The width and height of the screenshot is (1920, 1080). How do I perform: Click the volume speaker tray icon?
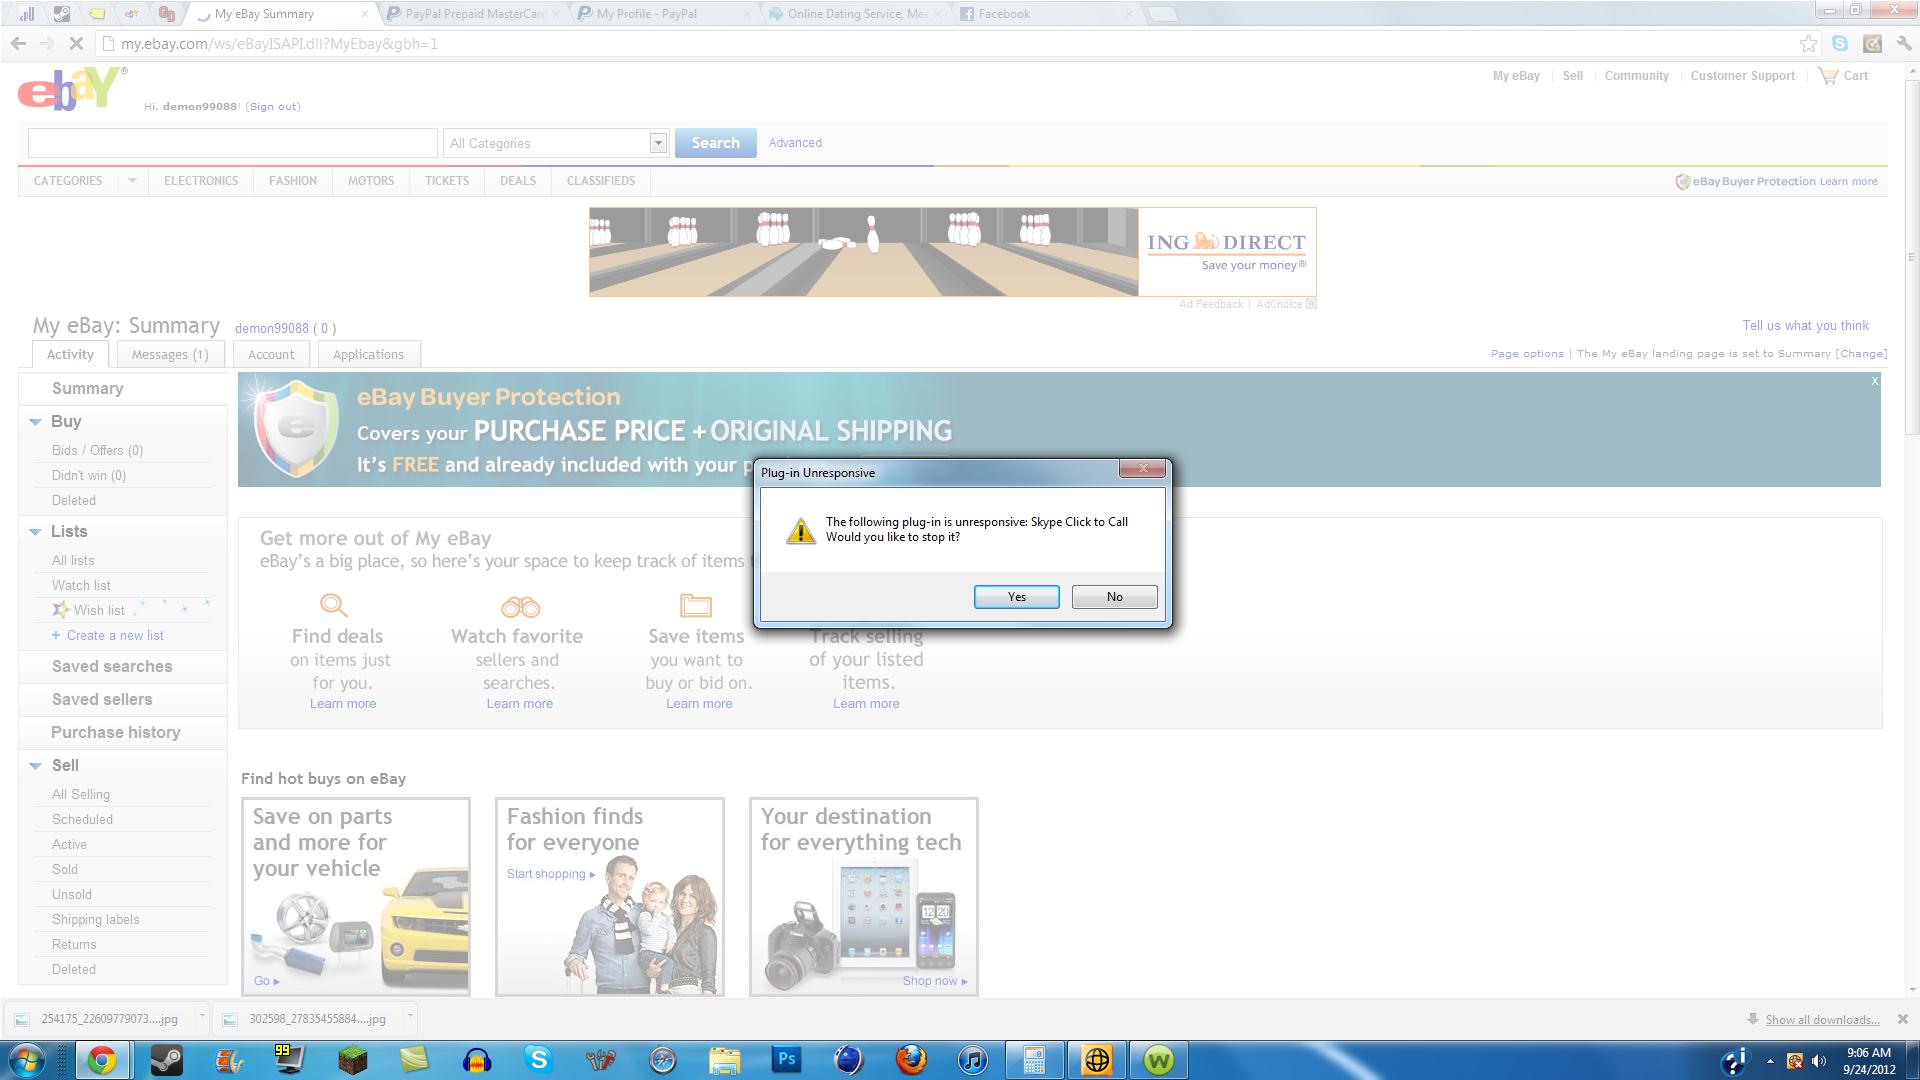coord(1818,1061)
